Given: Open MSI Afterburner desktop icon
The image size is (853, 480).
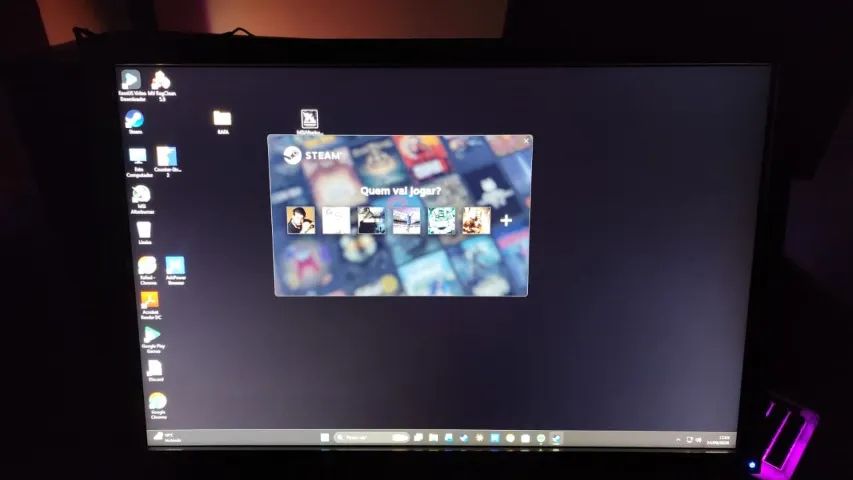Looking at the screenshot, I should tap(141, 199).
